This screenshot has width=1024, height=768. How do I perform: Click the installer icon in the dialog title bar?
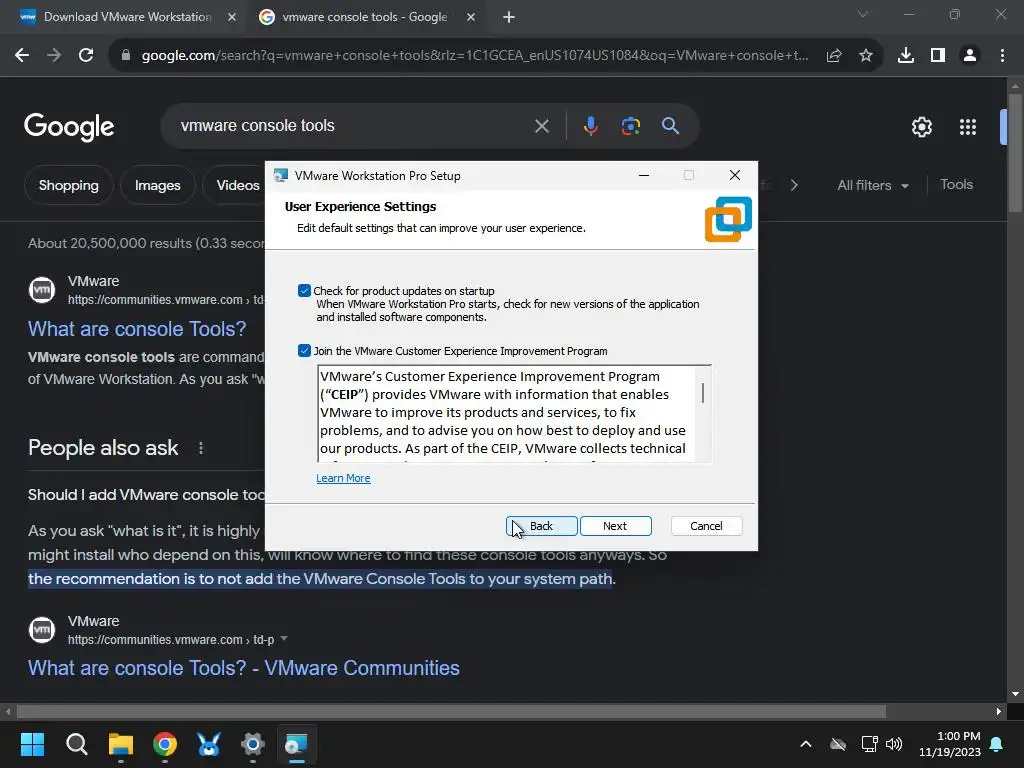[x=281, y=175]
